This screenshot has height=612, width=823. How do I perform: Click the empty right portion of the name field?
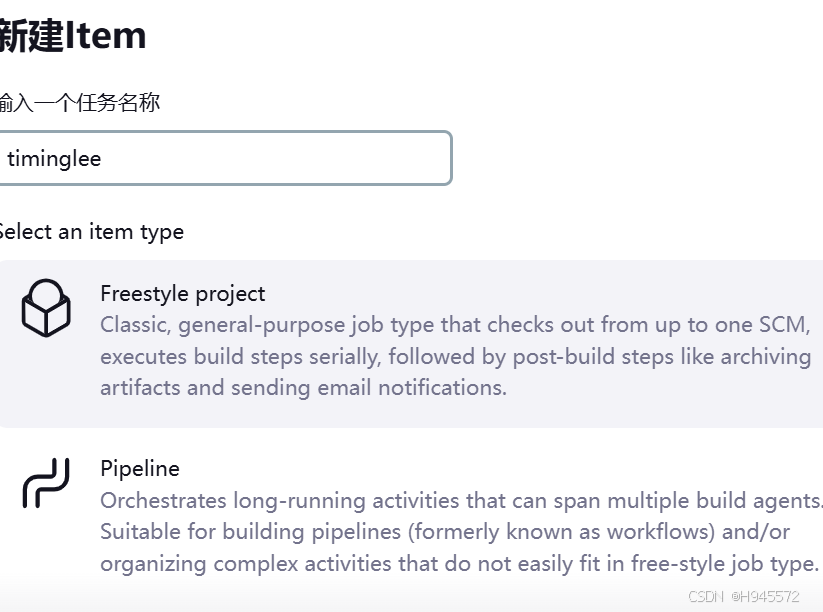click(x=315, y=158)
